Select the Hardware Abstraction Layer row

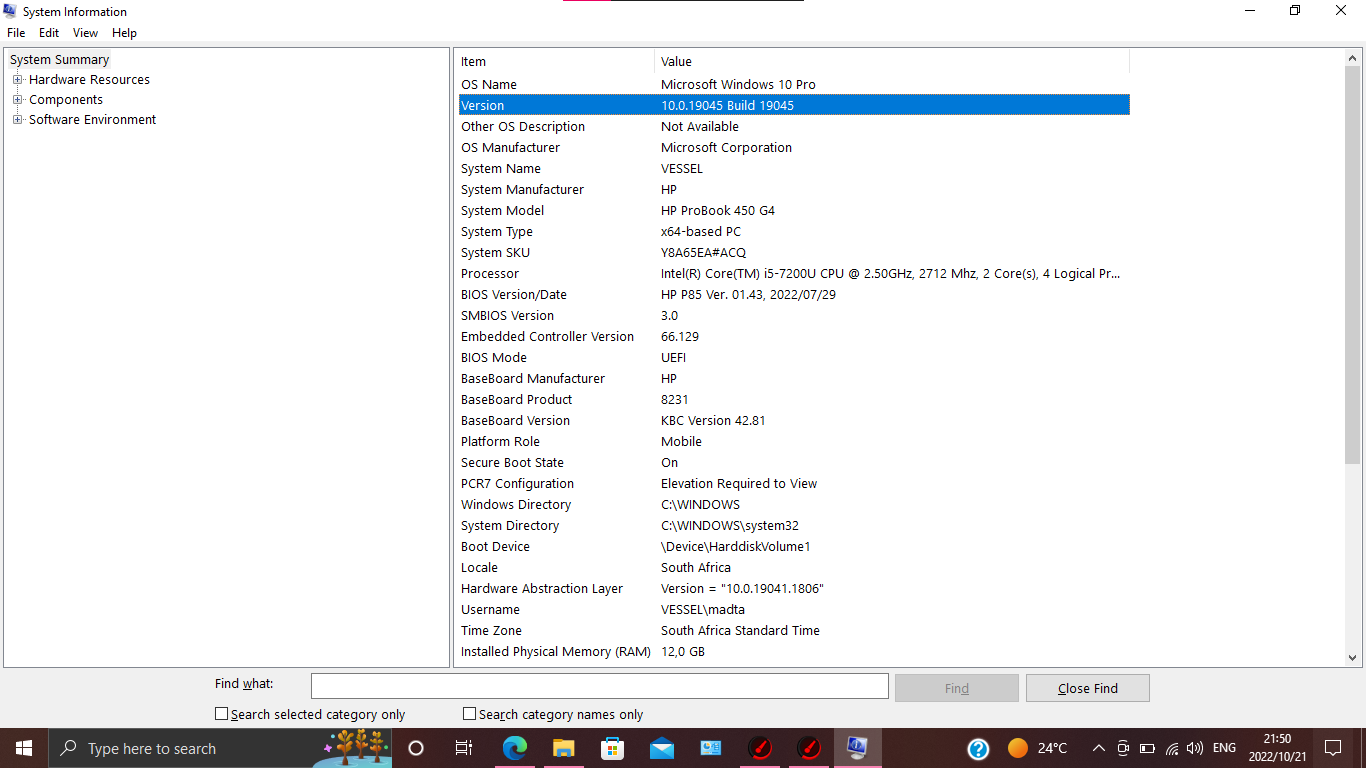pos(794,589)
